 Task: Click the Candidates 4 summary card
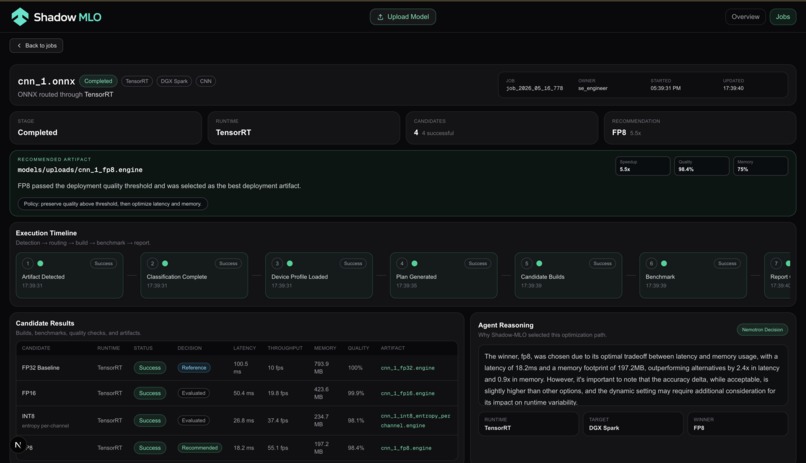(502, 127)
